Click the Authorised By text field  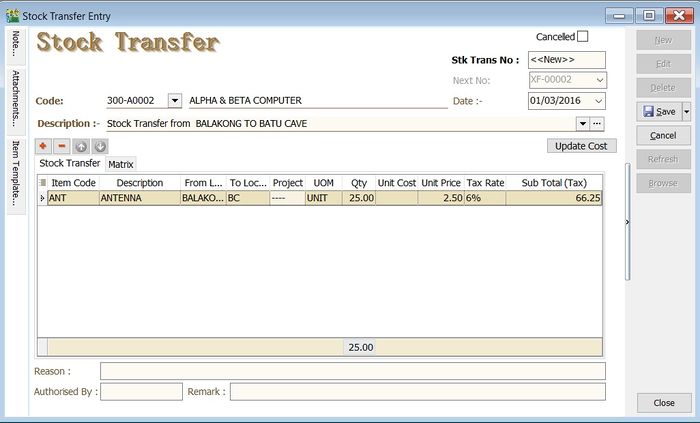(x=141, y=392)
